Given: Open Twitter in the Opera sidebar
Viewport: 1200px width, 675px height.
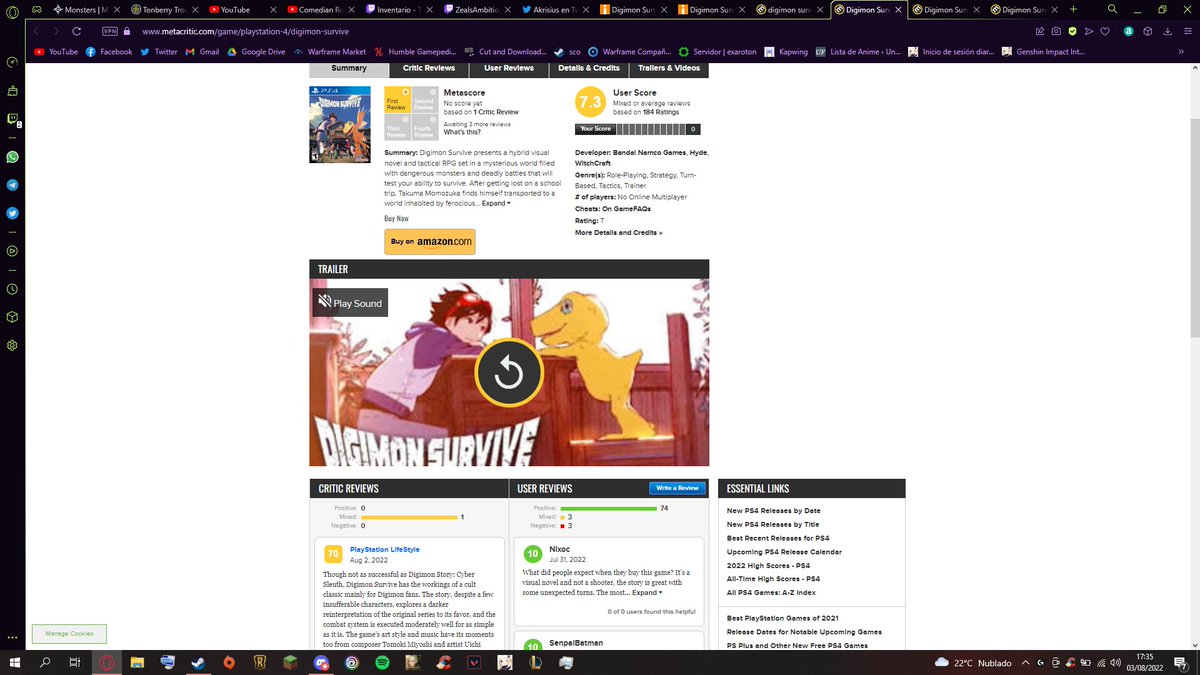Looking at the screenshot, I should click(12, 213).
